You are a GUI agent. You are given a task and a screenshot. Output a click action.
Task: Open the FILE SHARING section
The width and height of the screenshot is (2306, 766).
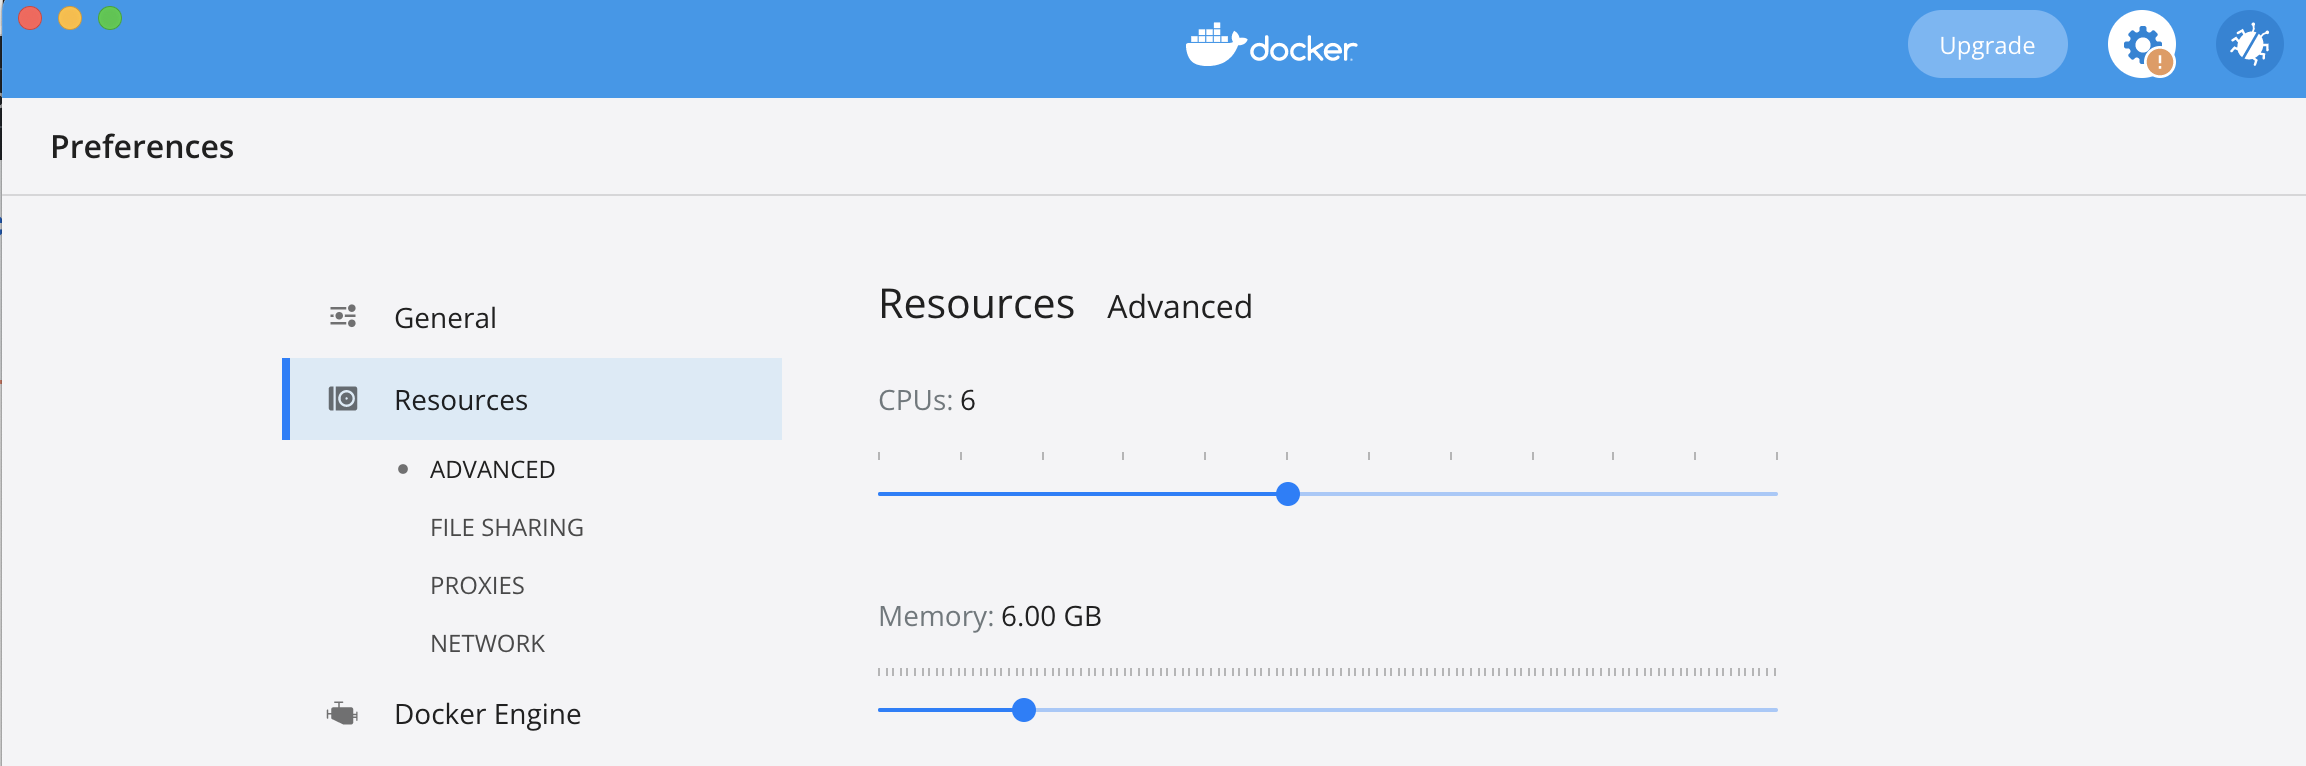tap(507, 527)
